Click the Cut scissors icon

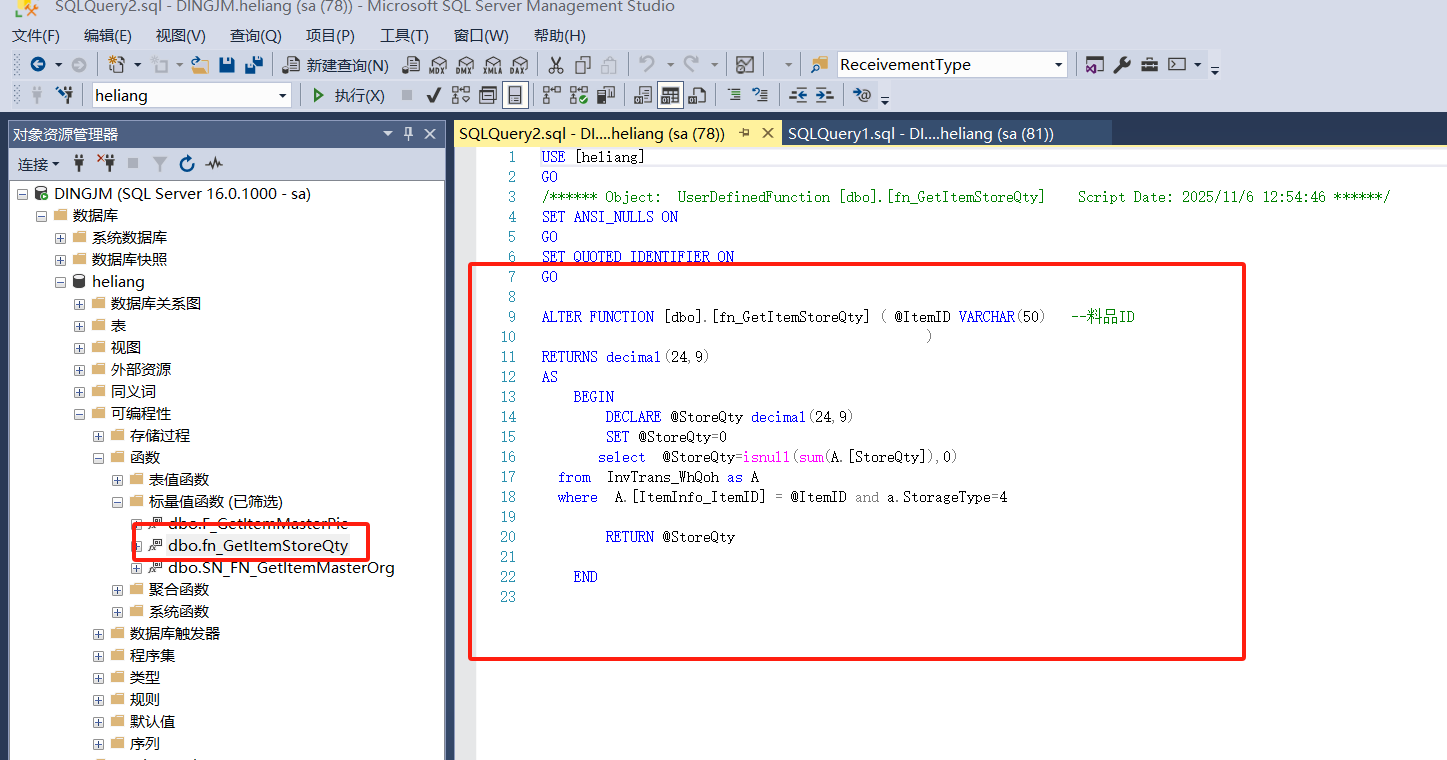(x=555, y=65)
